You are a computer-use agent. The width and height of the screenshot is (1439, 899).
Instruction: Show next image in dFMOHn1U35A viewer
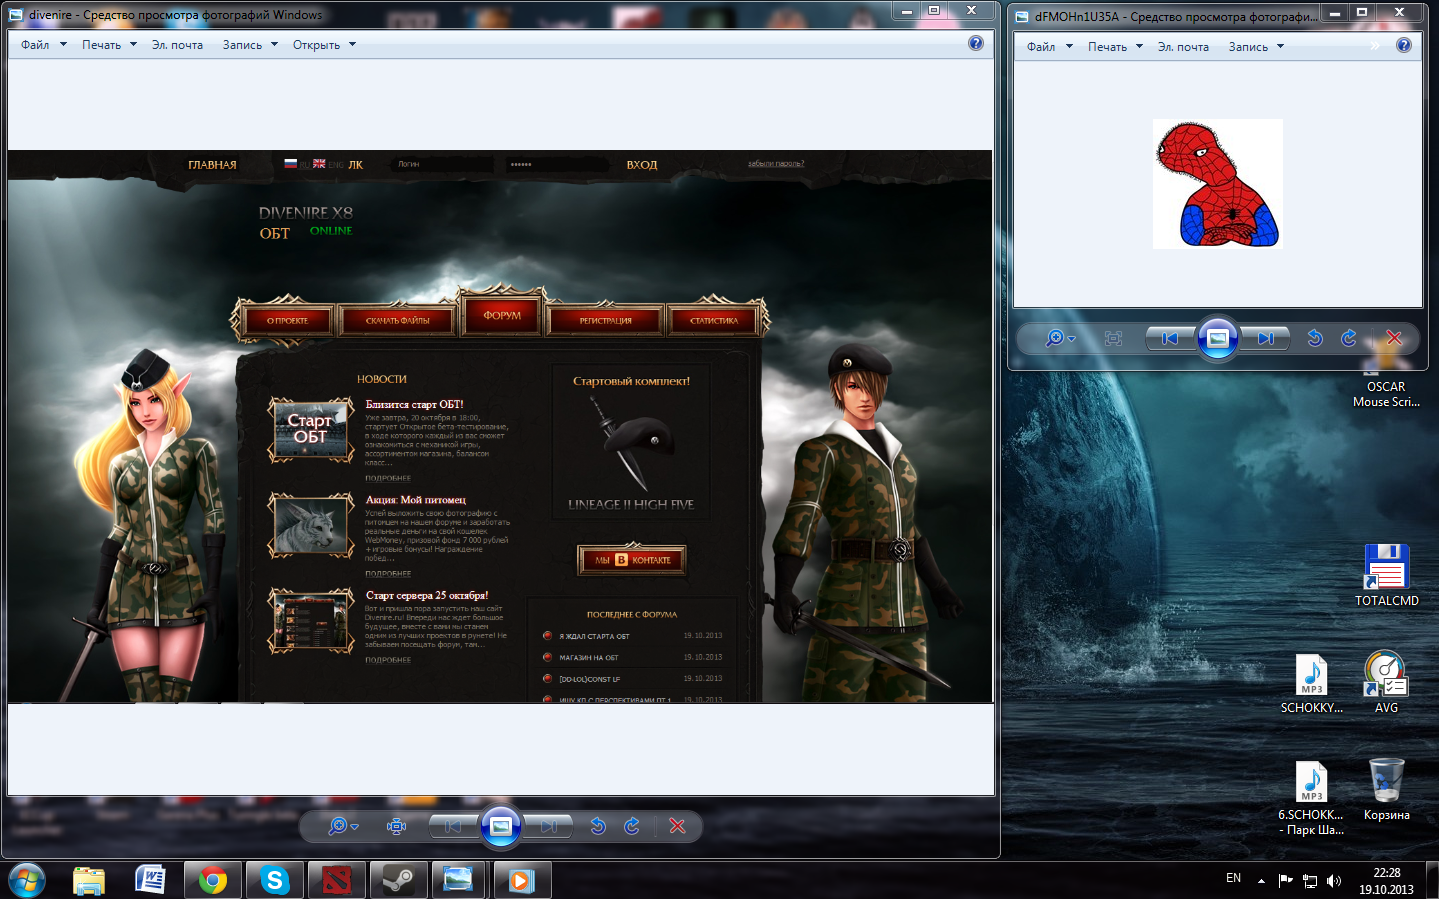(1265, 338)
